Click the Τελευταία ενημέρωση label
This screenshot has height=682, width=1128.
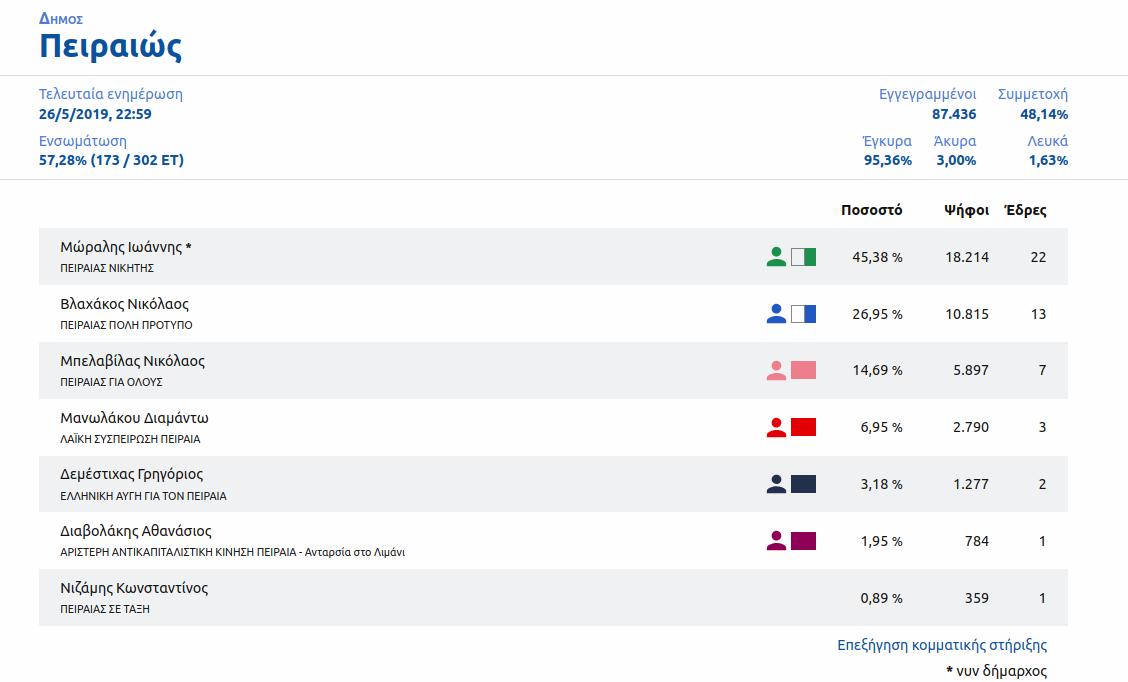pos(111,94)
